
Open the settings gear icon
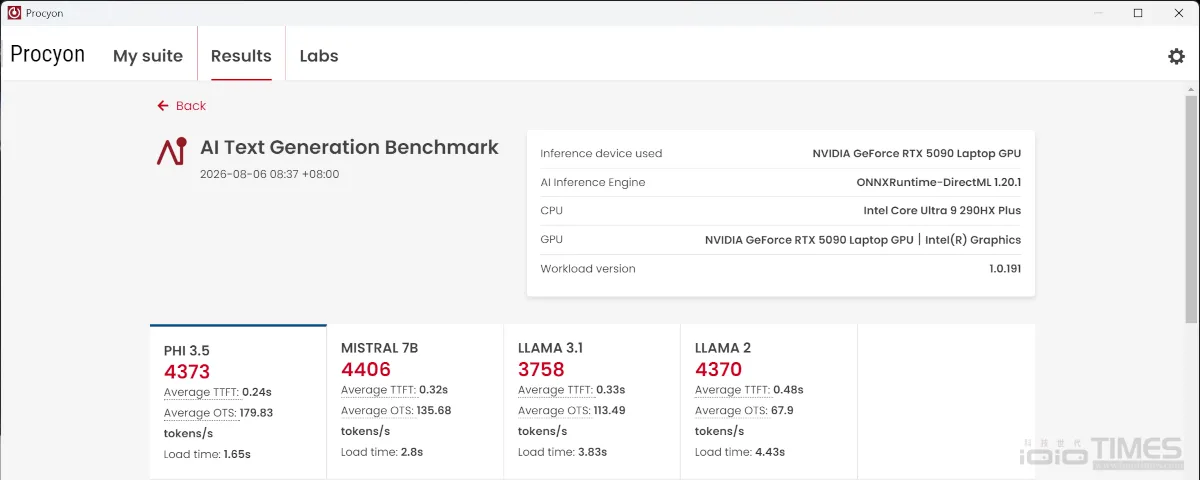click(1176, 56)
